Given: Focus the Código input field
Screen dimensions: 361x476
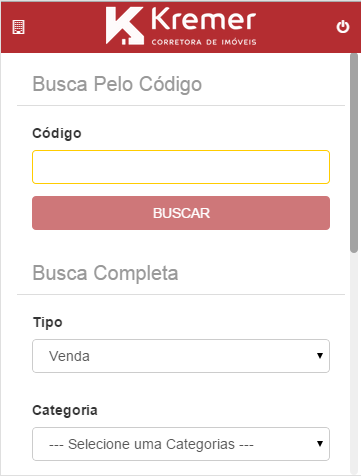Looking at the screenshot, I should [181, 167].
